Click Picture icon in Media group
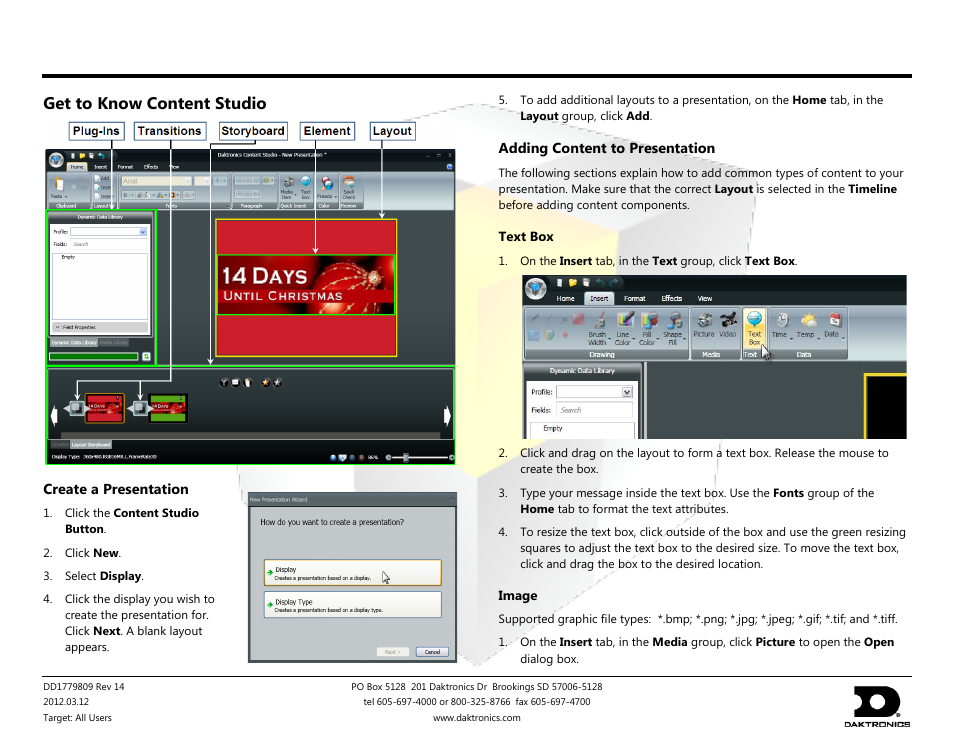 click(x=704, y=325)
